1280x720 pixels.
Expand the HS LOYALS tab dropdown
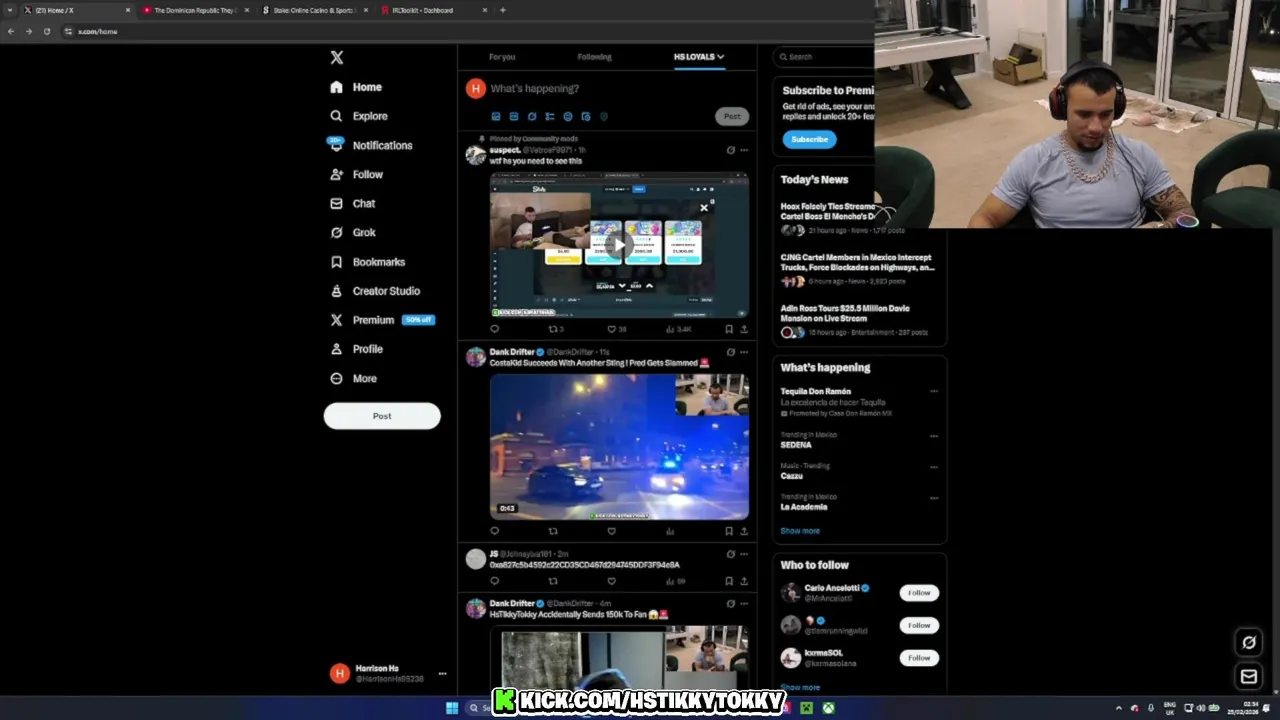(720, 57)
